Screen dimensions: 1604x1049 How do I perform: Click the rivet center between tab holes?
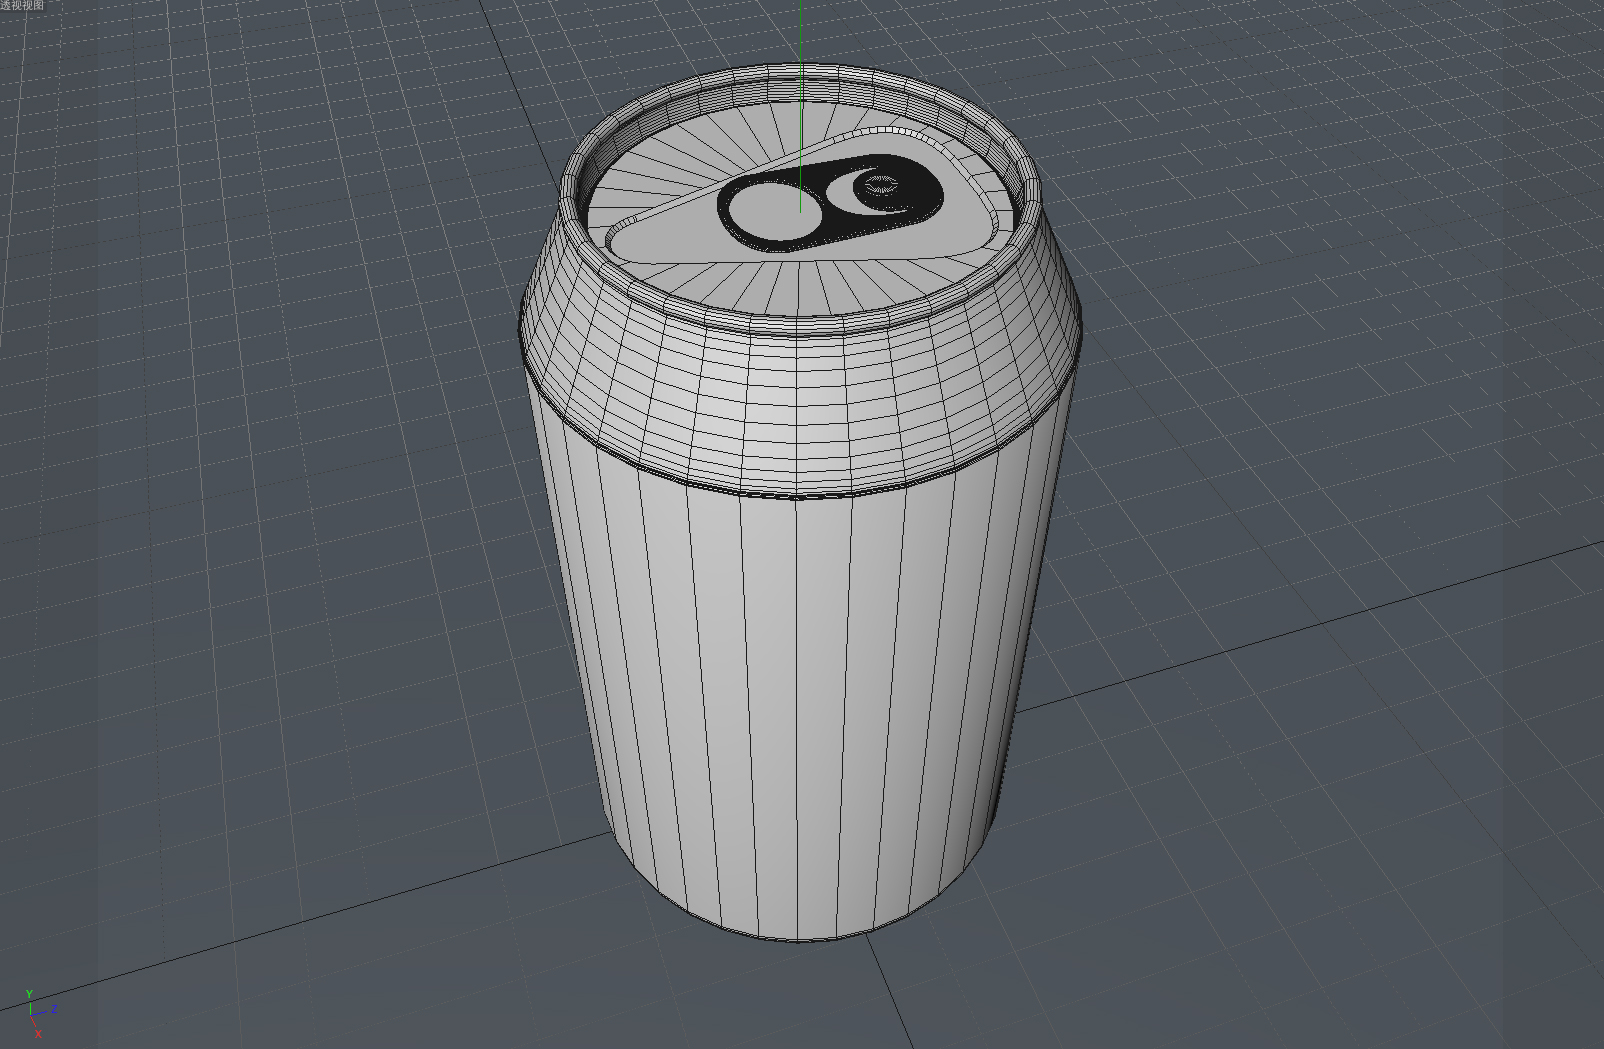(879, 186)
